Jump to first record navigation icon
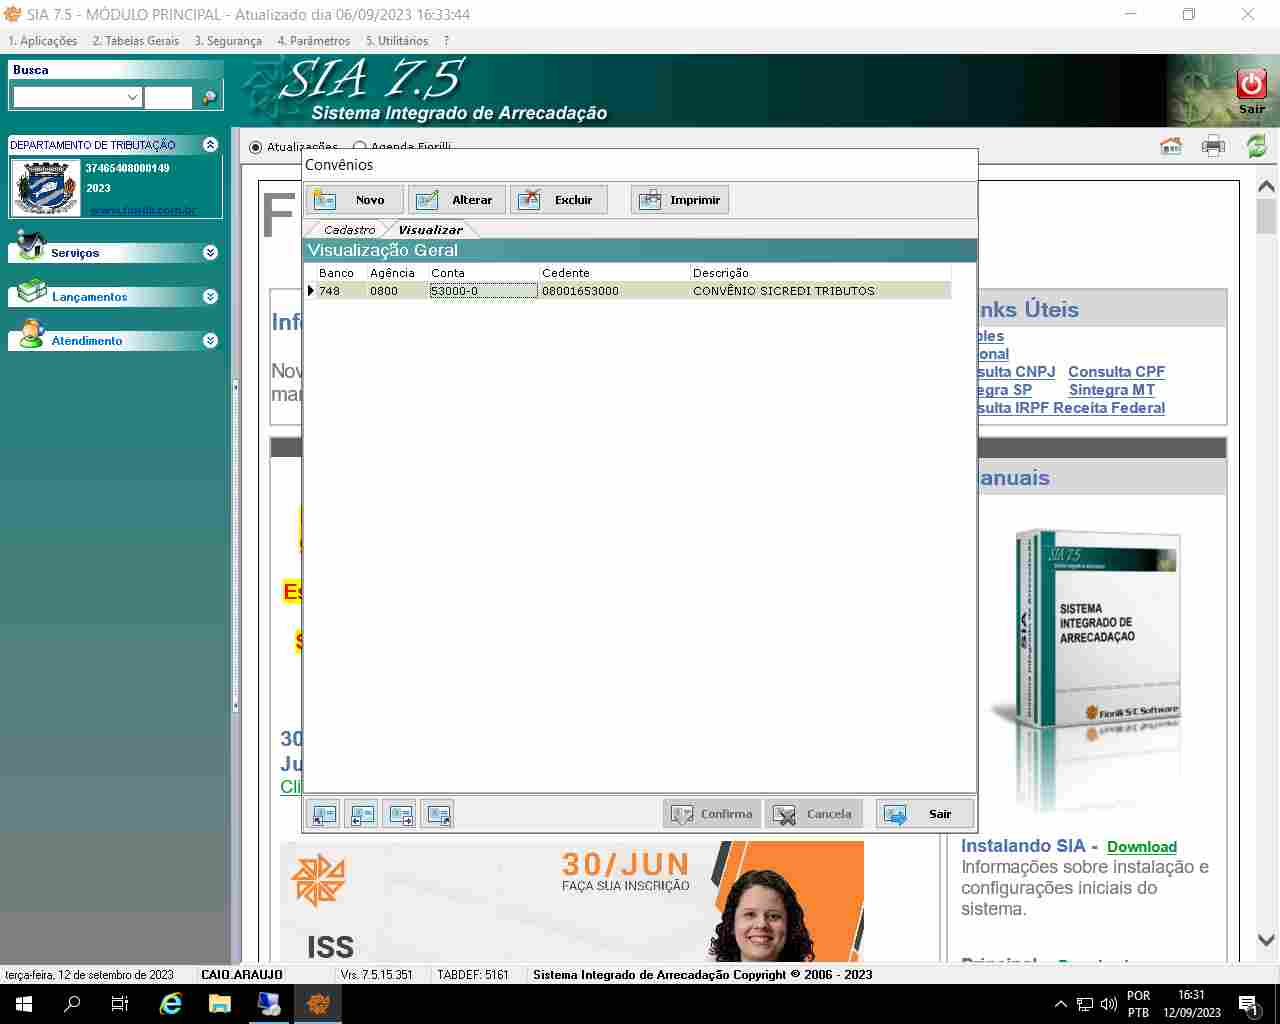The image size is (1280, 1024). pyautogui.click(x=323, y=814)
